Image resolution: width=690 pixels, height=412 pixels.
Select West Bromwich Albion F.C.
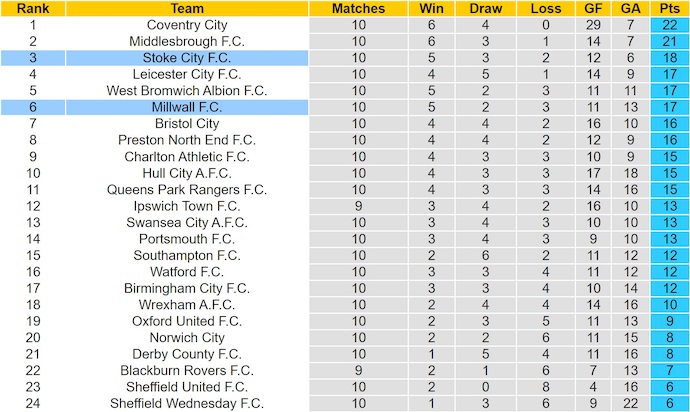(x=185, y=91)
